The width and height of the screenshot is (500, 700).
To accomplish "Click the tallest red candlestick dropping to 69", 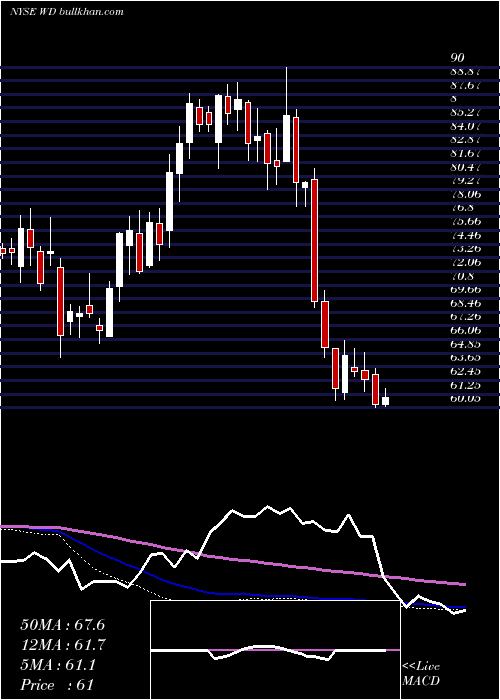I will pos(315,240).
